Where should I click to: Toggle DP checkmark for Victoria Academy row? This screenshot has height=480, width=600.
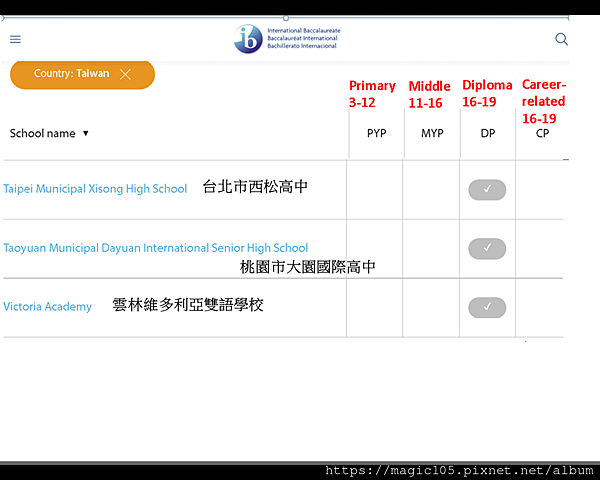click(x=487, y=307)
